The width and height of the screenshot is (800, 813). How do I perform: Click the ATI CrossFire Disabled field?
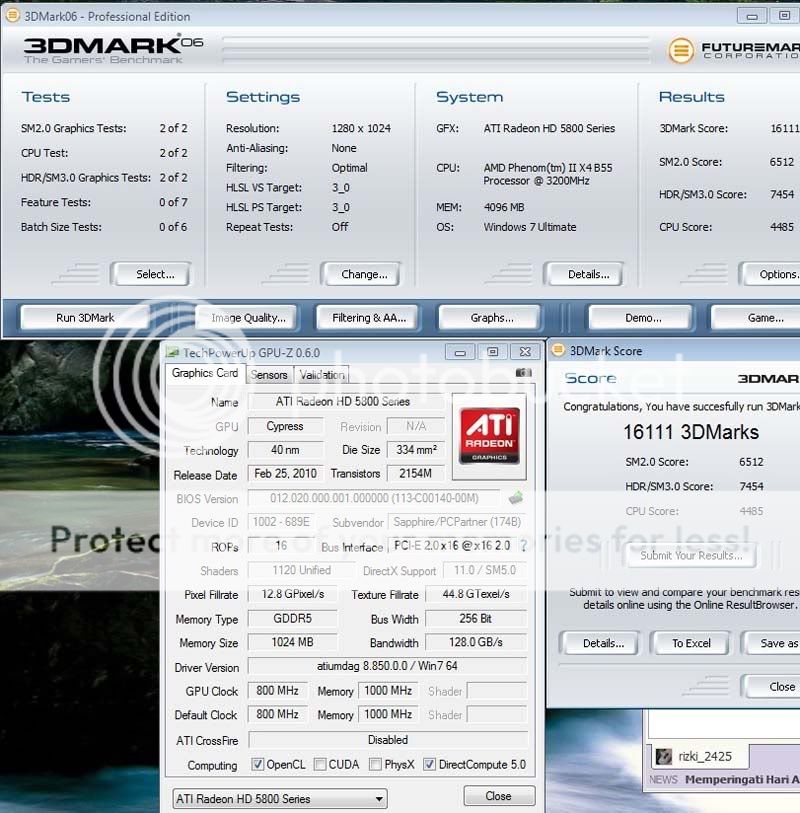tap(388, 740)
